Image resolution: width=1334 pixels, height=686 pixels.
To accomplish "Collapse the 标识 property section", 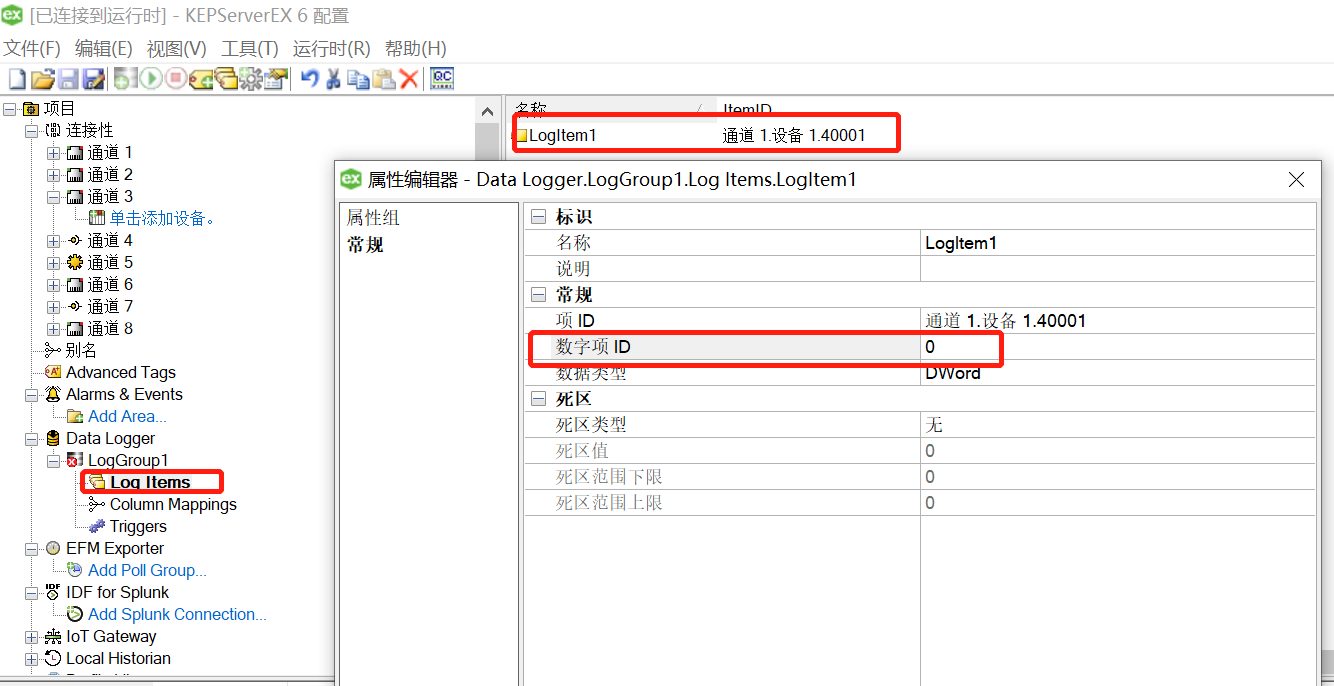I will (x=539, y=217).
